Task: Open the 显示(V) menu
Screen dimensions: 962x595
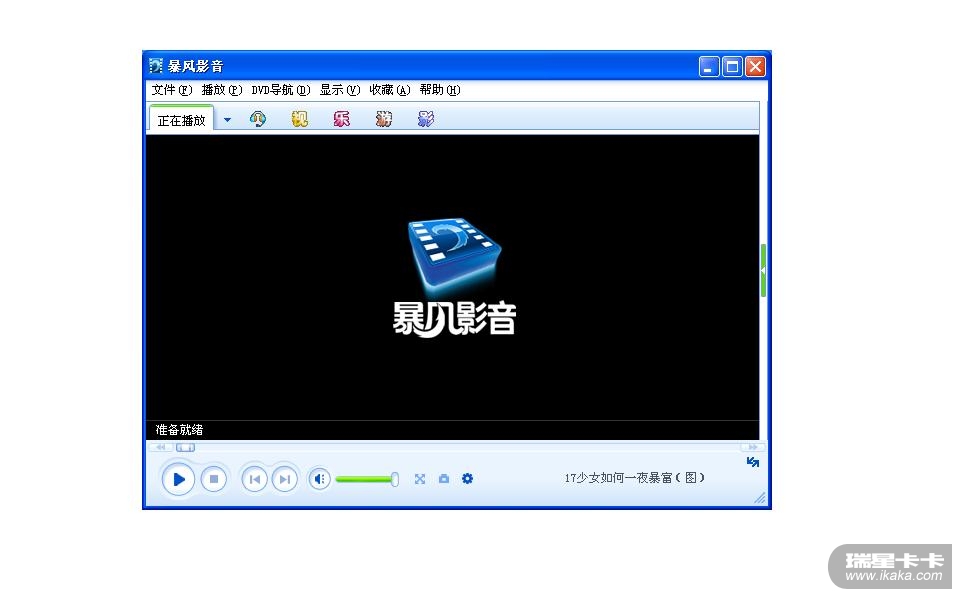Action: tap(339, 90)
